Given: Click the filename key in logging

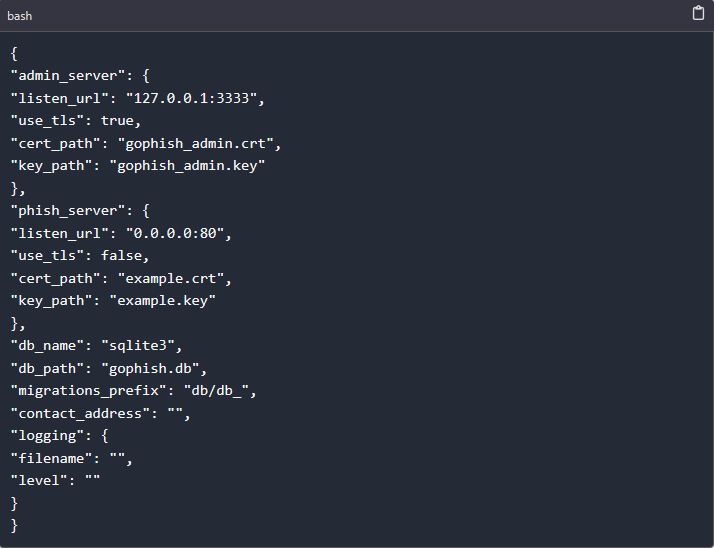Looking at the screenshot, I should click(51, 458).
